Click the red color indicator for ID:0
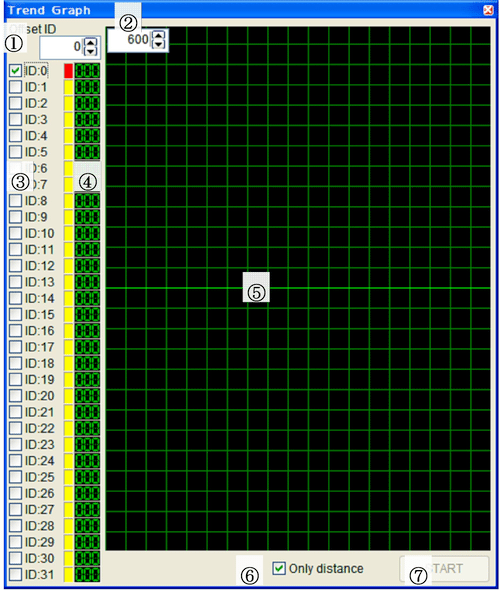500x590 pixels. (68, 71)
